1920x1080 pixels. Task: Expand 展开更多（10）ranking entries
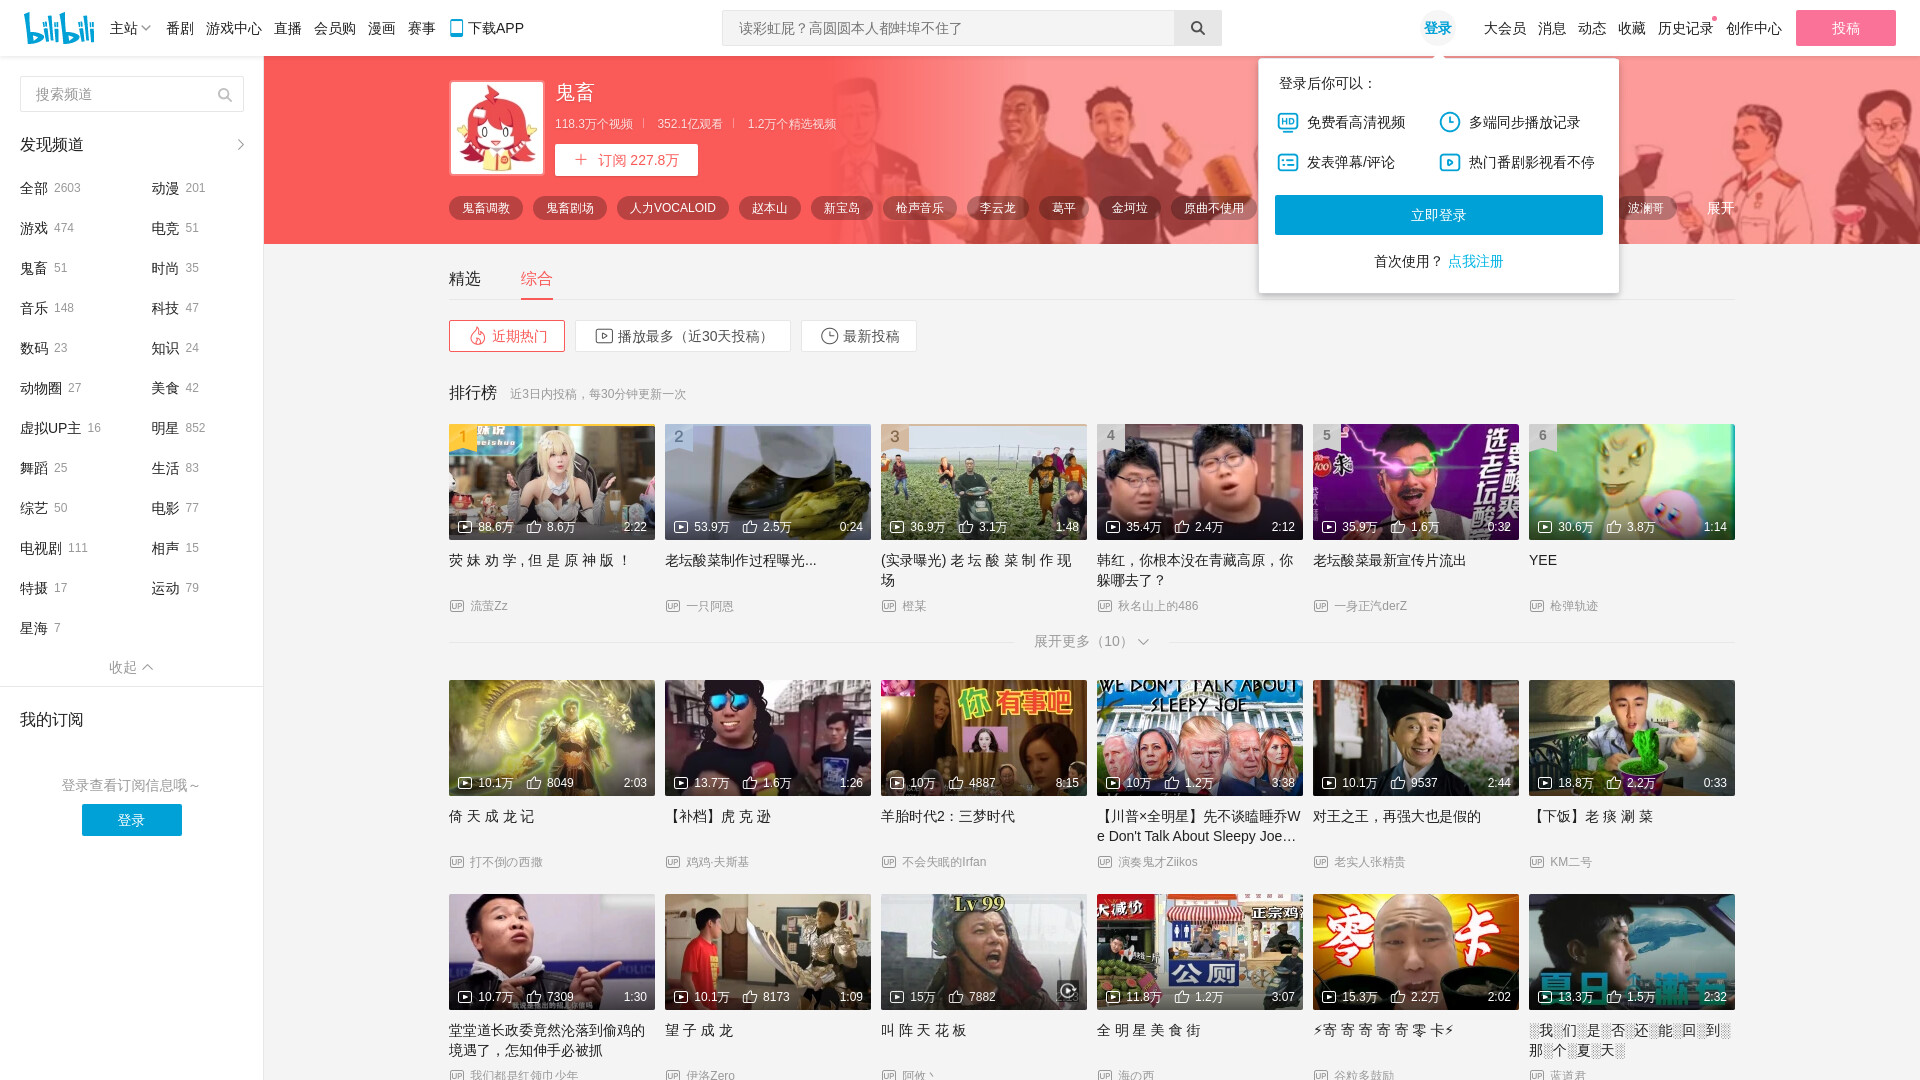click(1091, 641)
